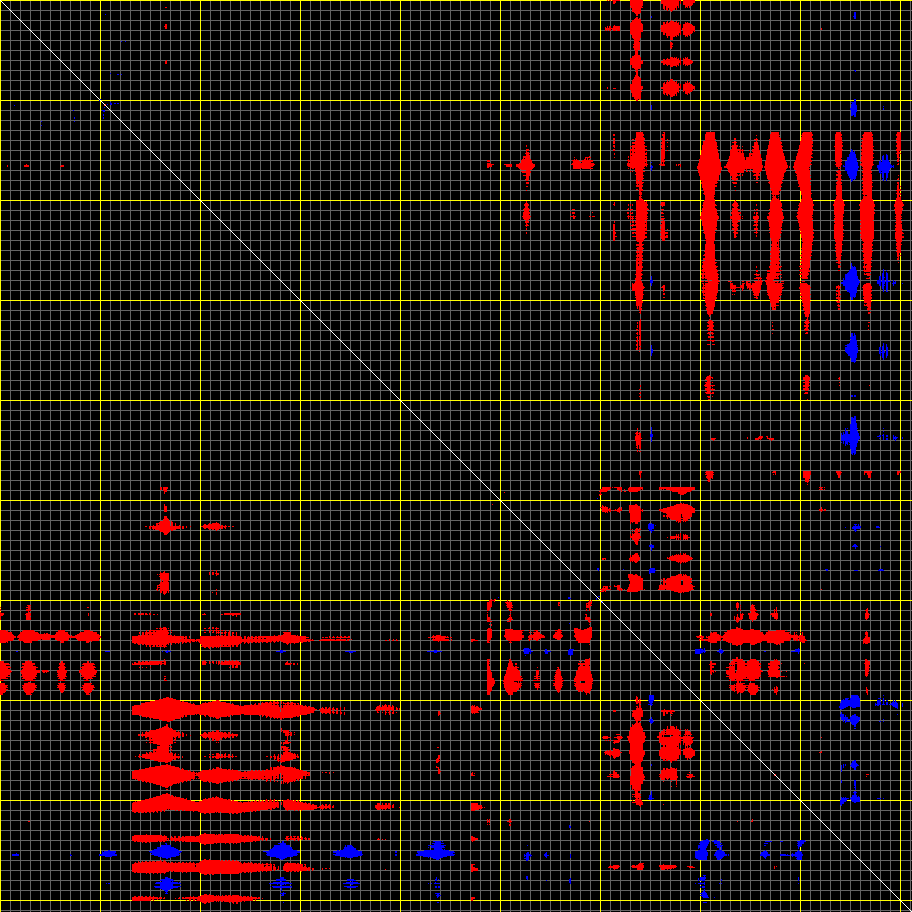Click the blue blob pair below the lower-right diagonal
912x912 pixels.
[x=712, y=850]
